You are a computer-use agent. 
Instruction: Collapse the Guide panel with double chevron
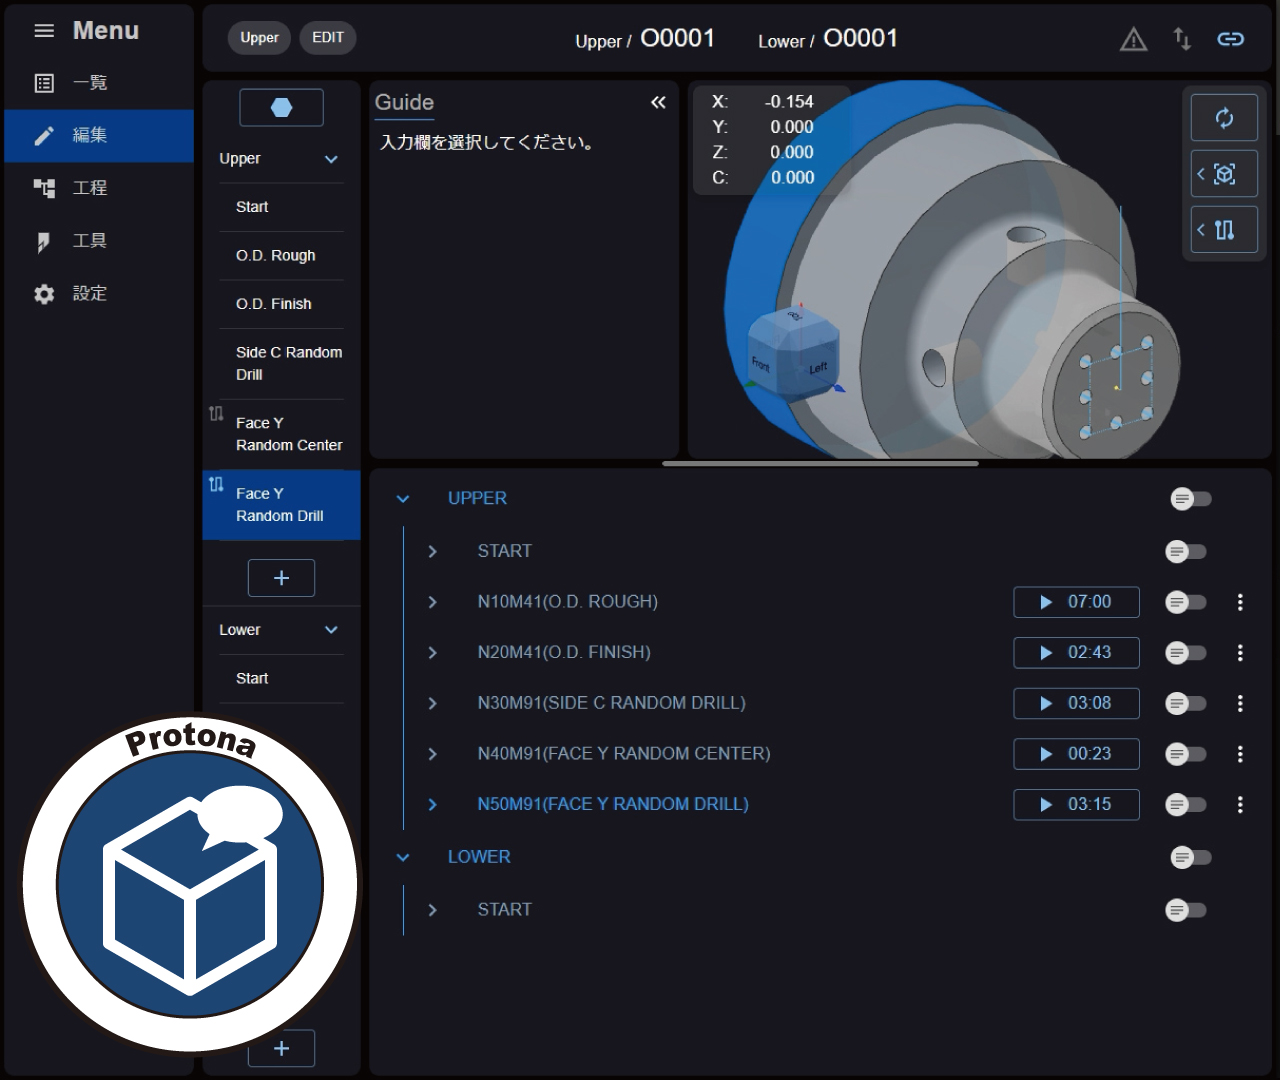click(x=658, y=102)
